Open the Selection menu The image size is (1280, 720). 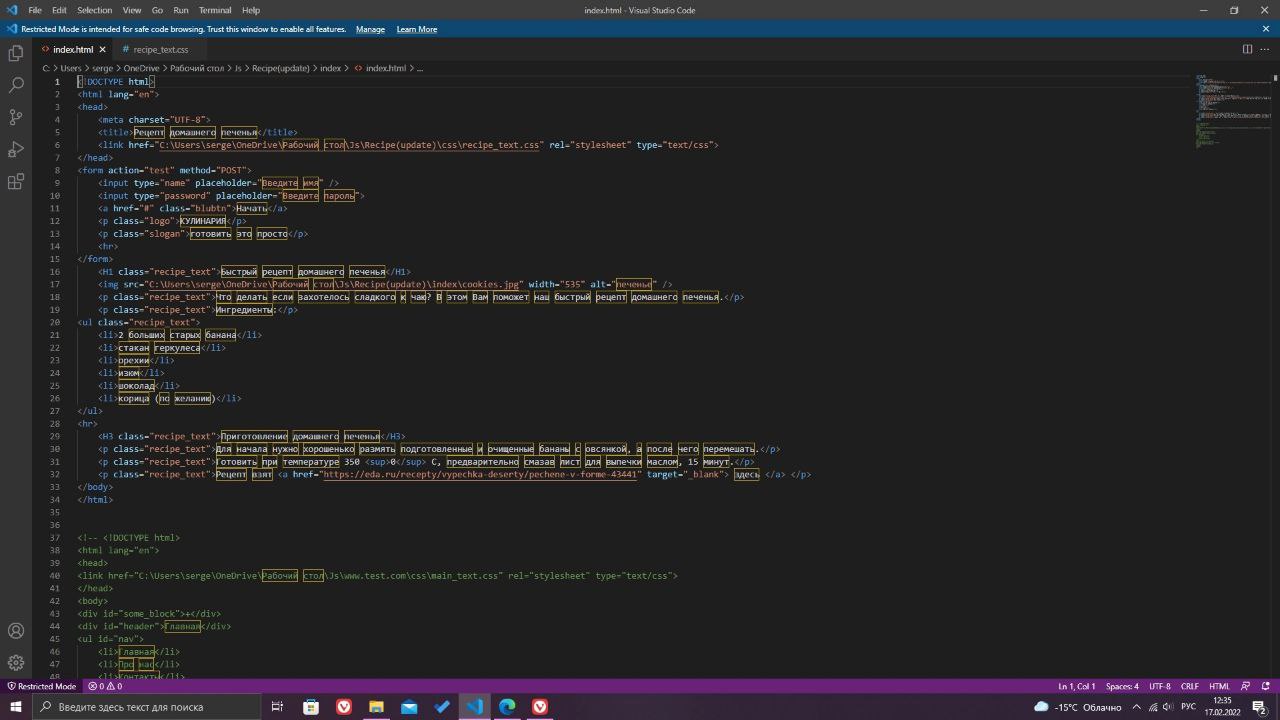94,10
